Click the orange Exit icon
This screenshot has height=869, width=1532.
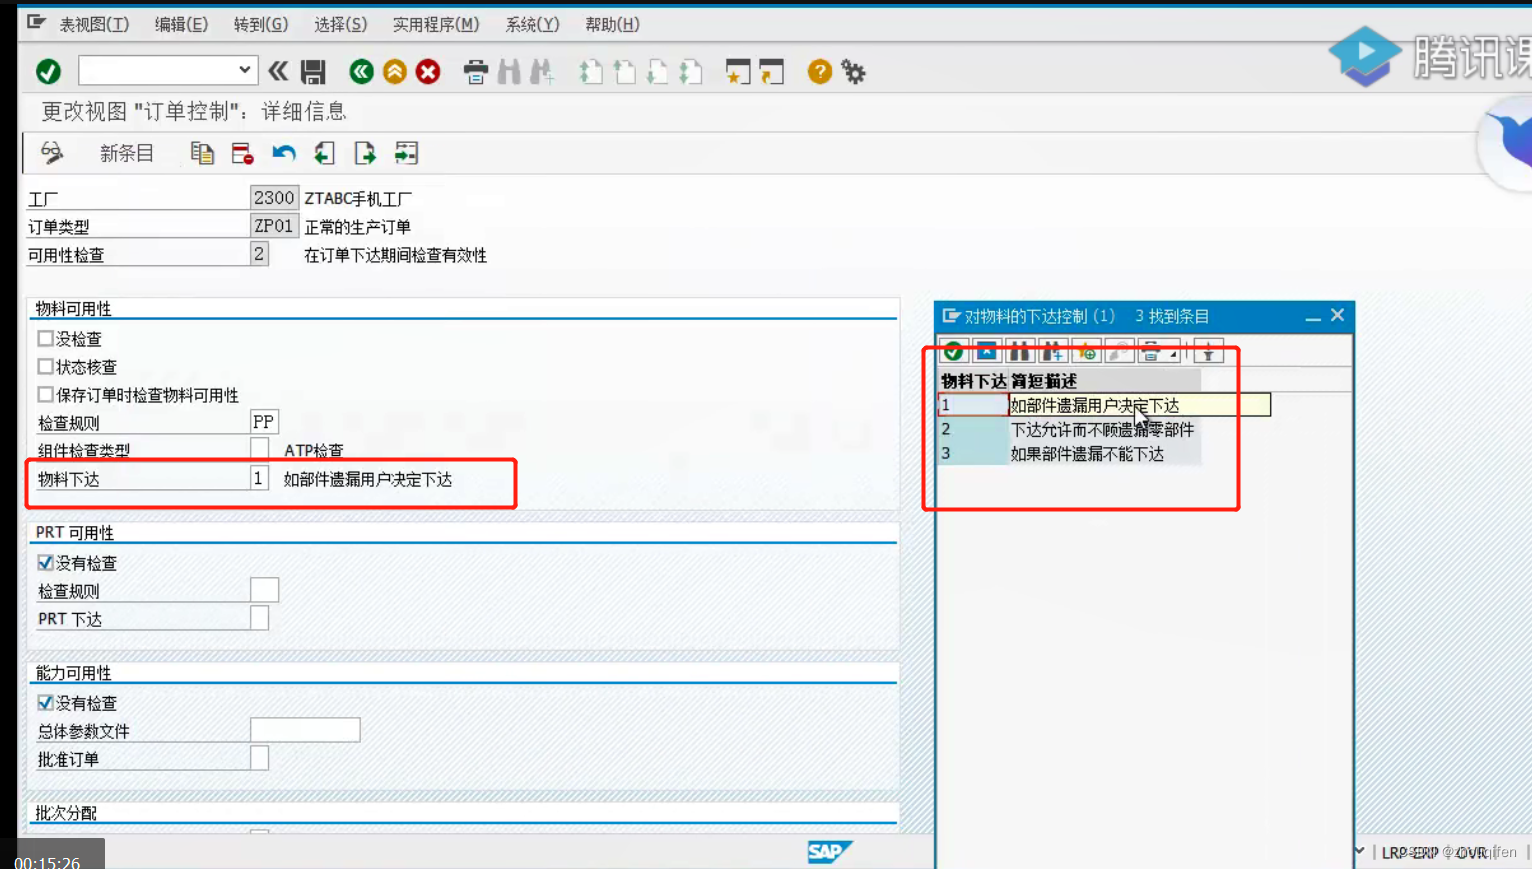[x=395, y=71]
